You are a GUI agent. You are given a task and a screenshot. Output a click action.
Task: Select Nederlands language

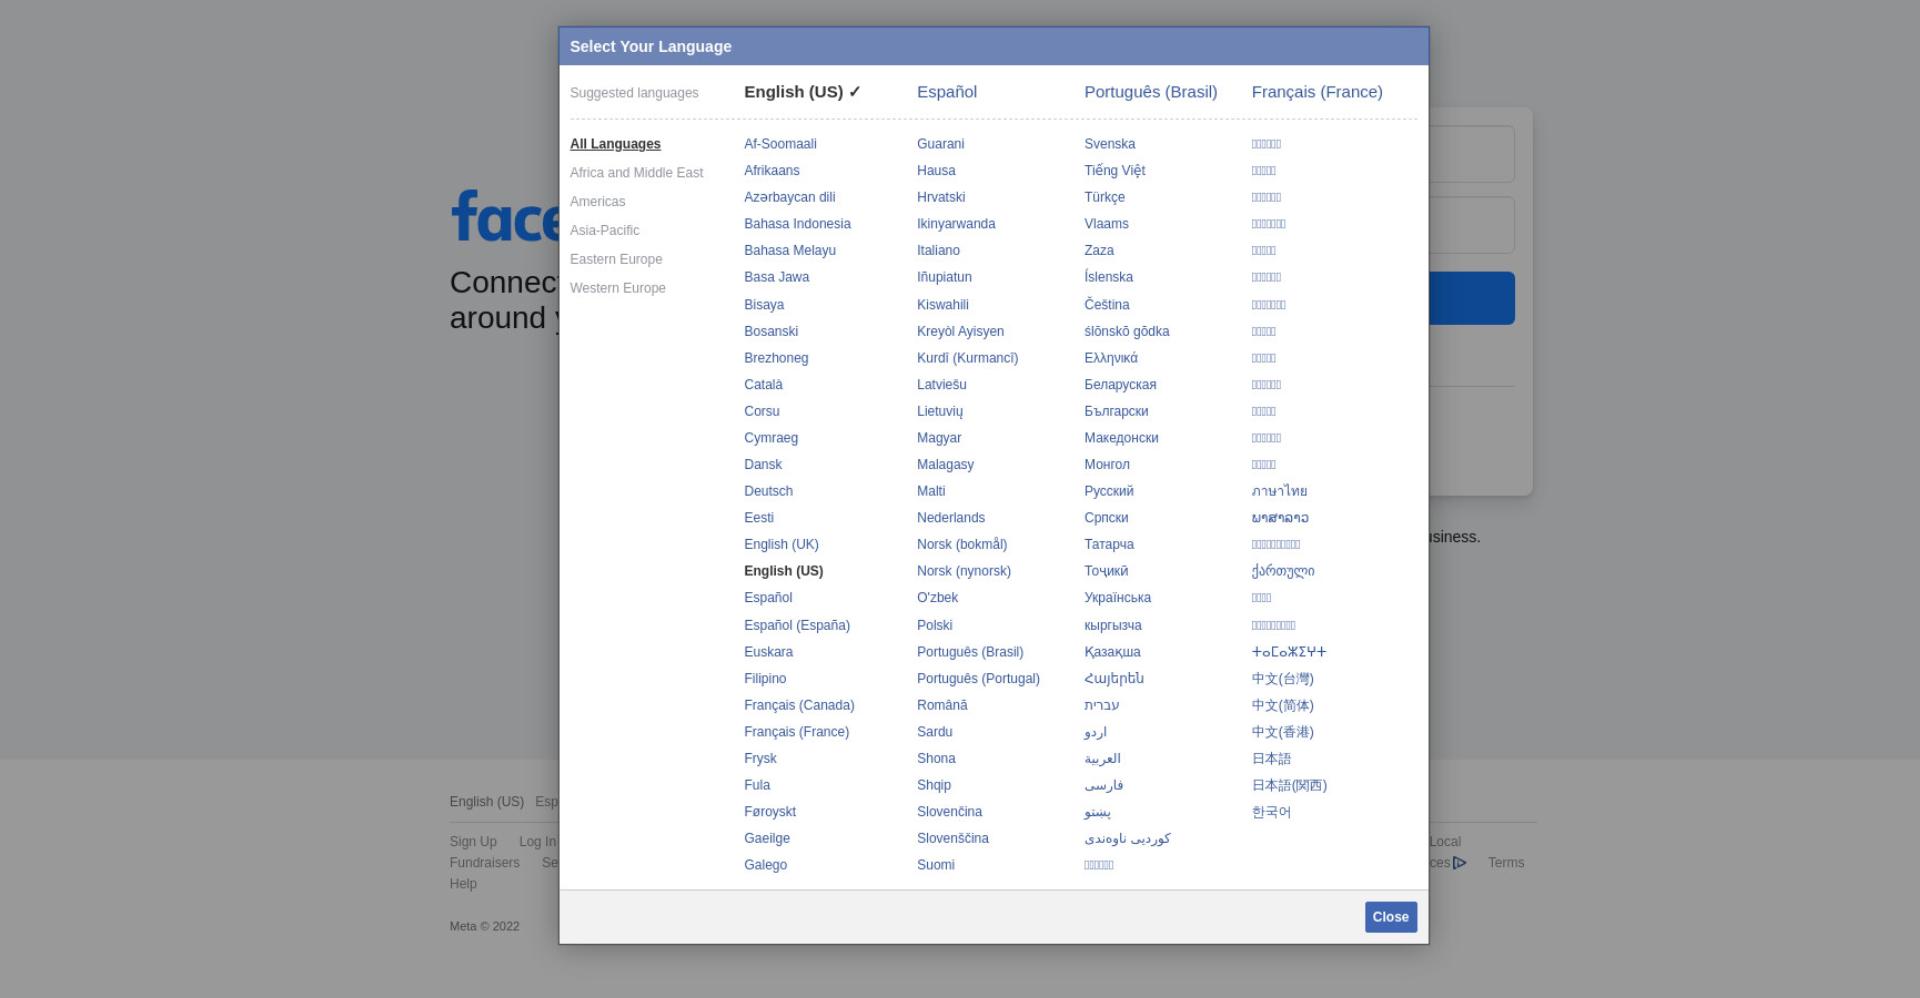tap(951, 518)
